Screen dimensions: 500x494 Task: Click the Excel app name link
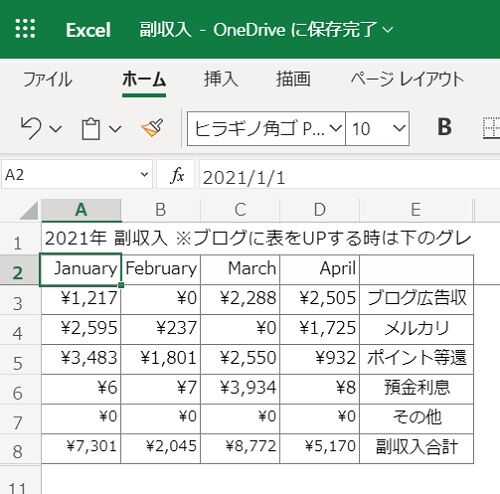pos(88,30)
